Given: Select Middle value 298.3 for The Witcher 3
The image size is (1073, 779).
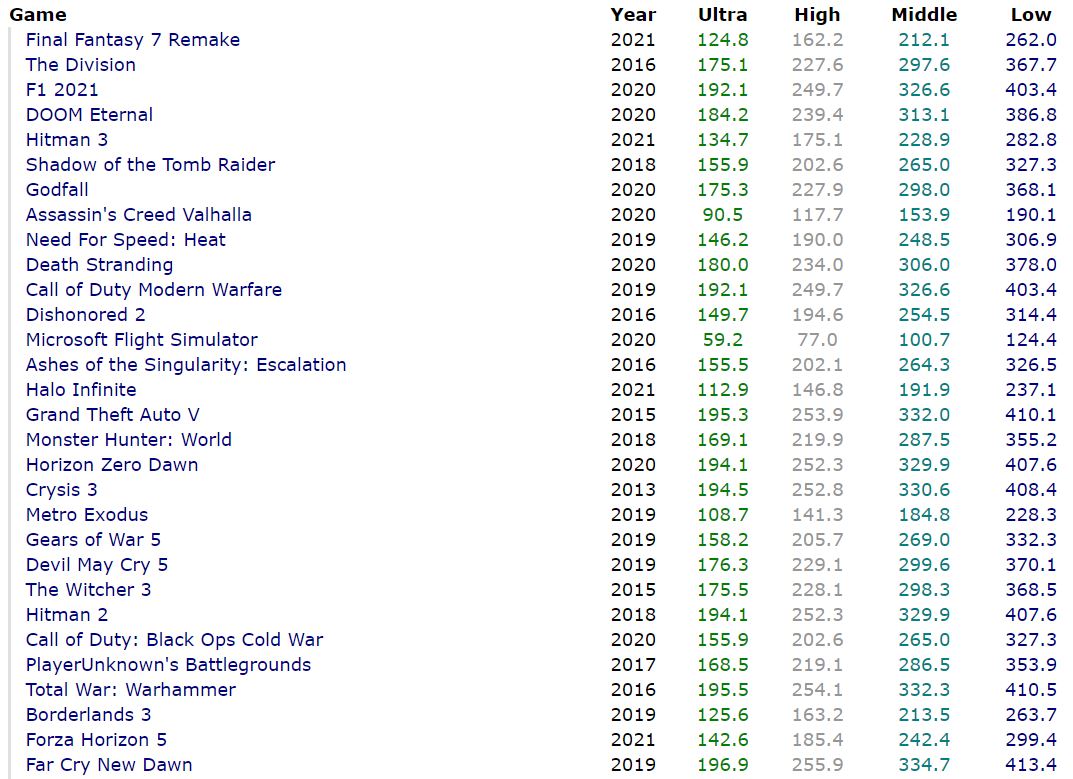Looking at the screenshot, I should pos(924,590).
